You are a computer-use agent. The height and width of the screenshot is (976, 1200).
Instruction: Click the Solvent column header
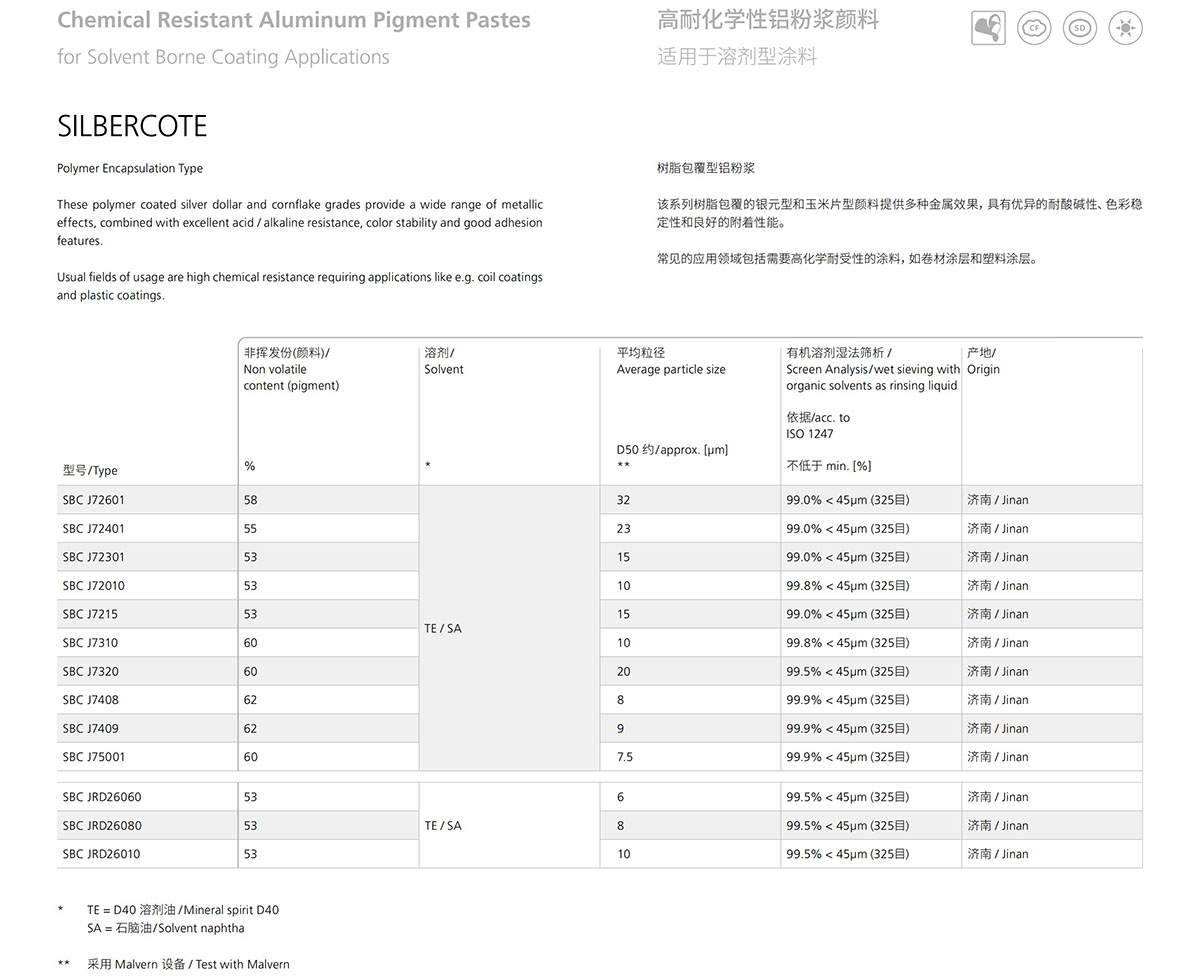pyautogui.click(x=444, y=369)
